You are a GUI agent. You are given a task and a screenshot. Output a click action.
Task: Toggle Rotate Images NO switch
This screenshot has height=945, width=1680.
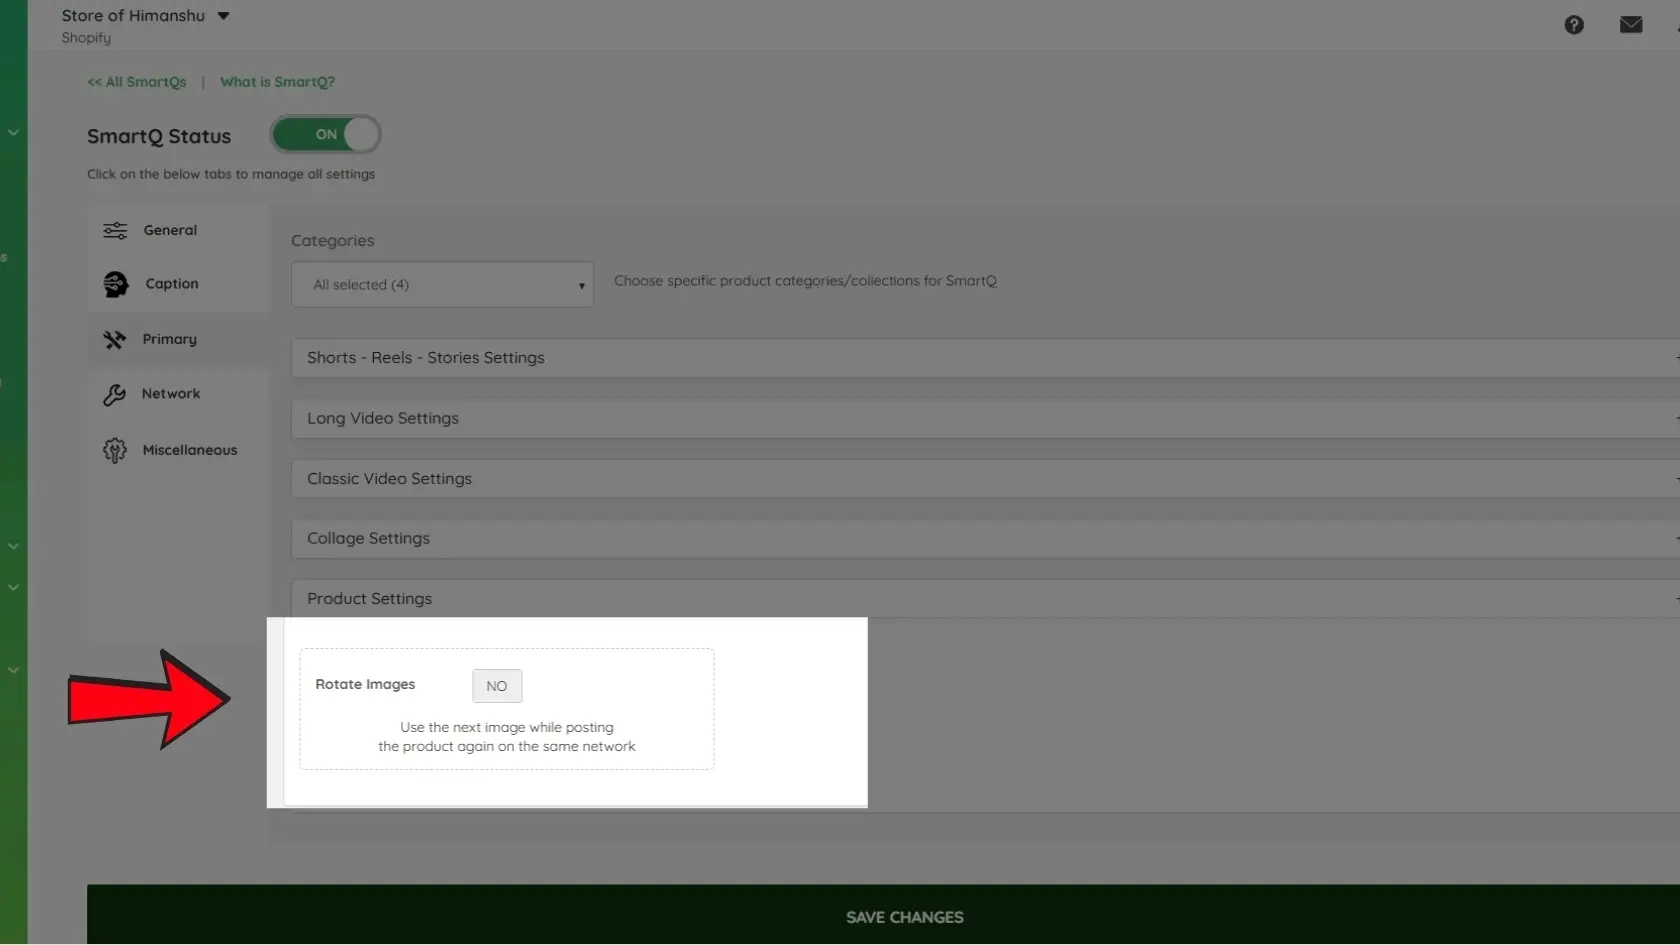[497, 686]
